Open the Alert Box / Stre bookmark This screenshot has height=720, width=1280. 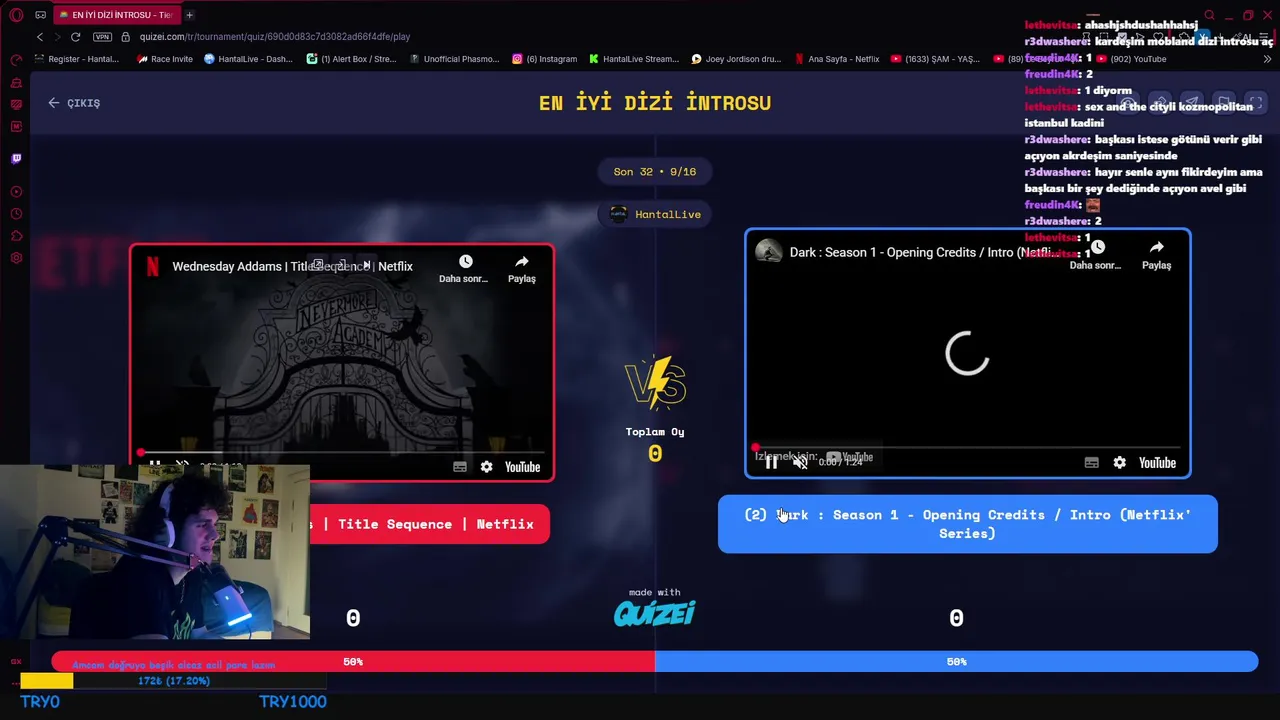point(351,59)
